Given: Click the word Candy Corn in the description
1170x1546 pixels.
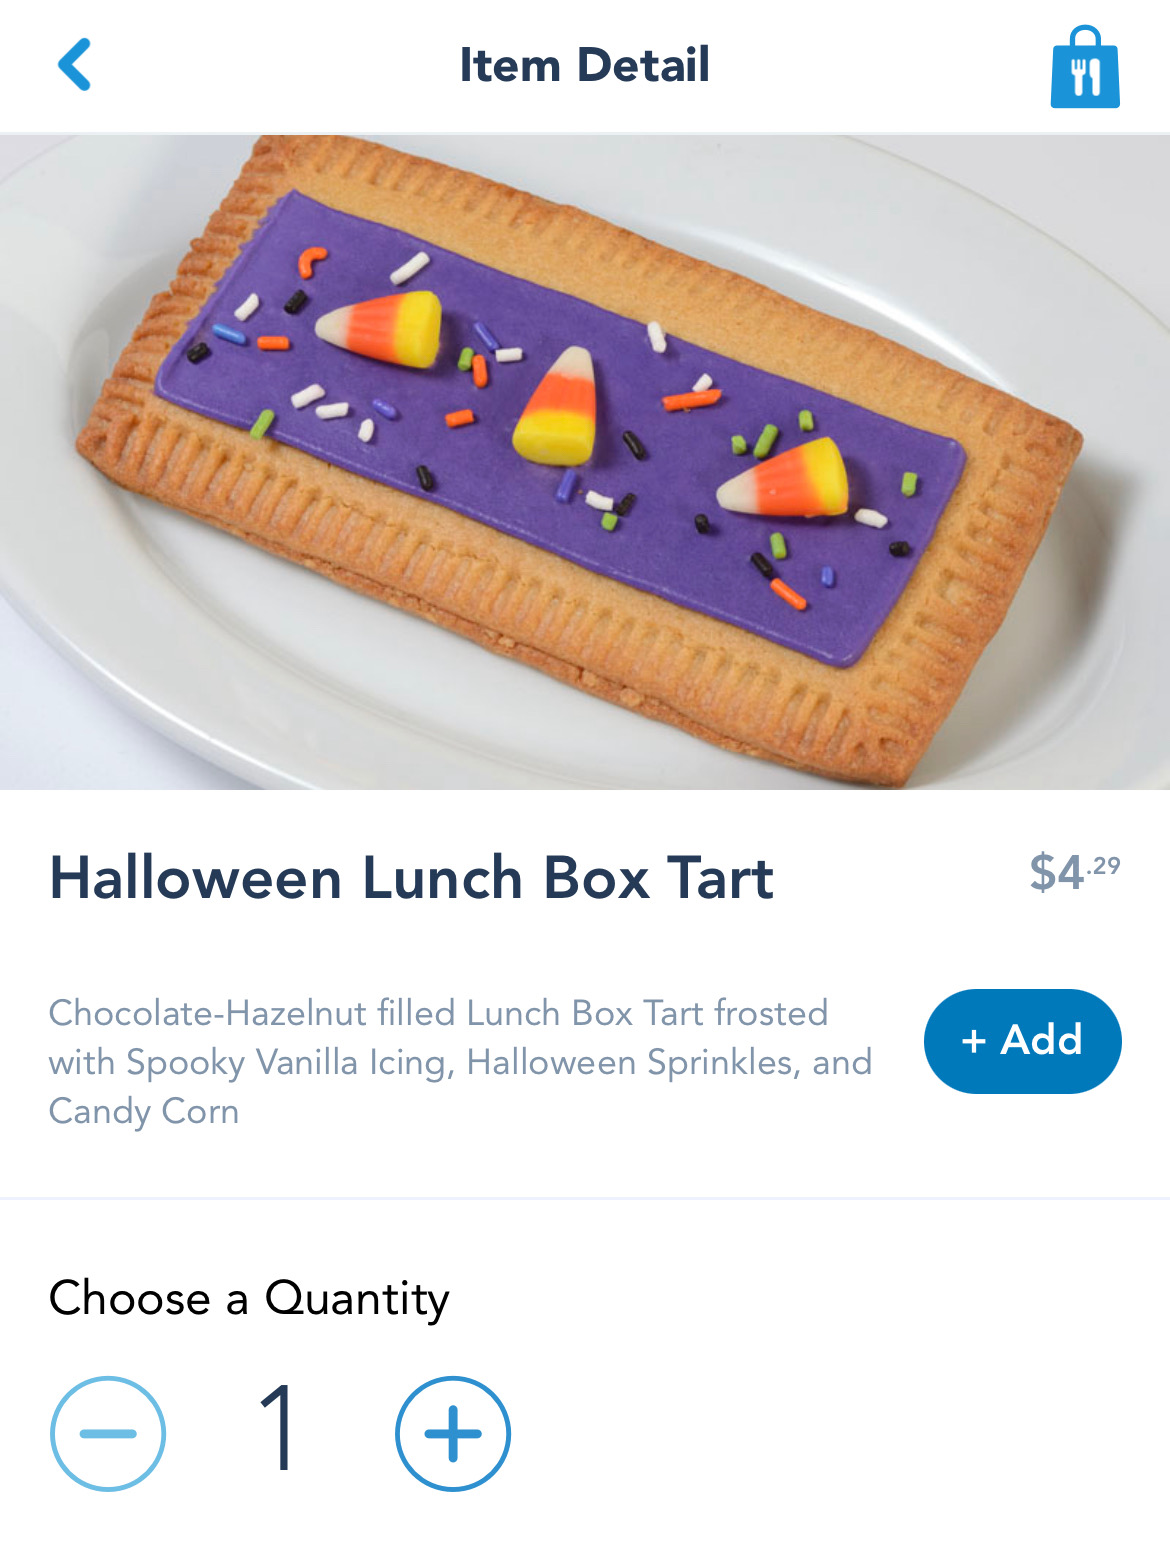Looking at the screenshot, I should [x=144, y=1111].
